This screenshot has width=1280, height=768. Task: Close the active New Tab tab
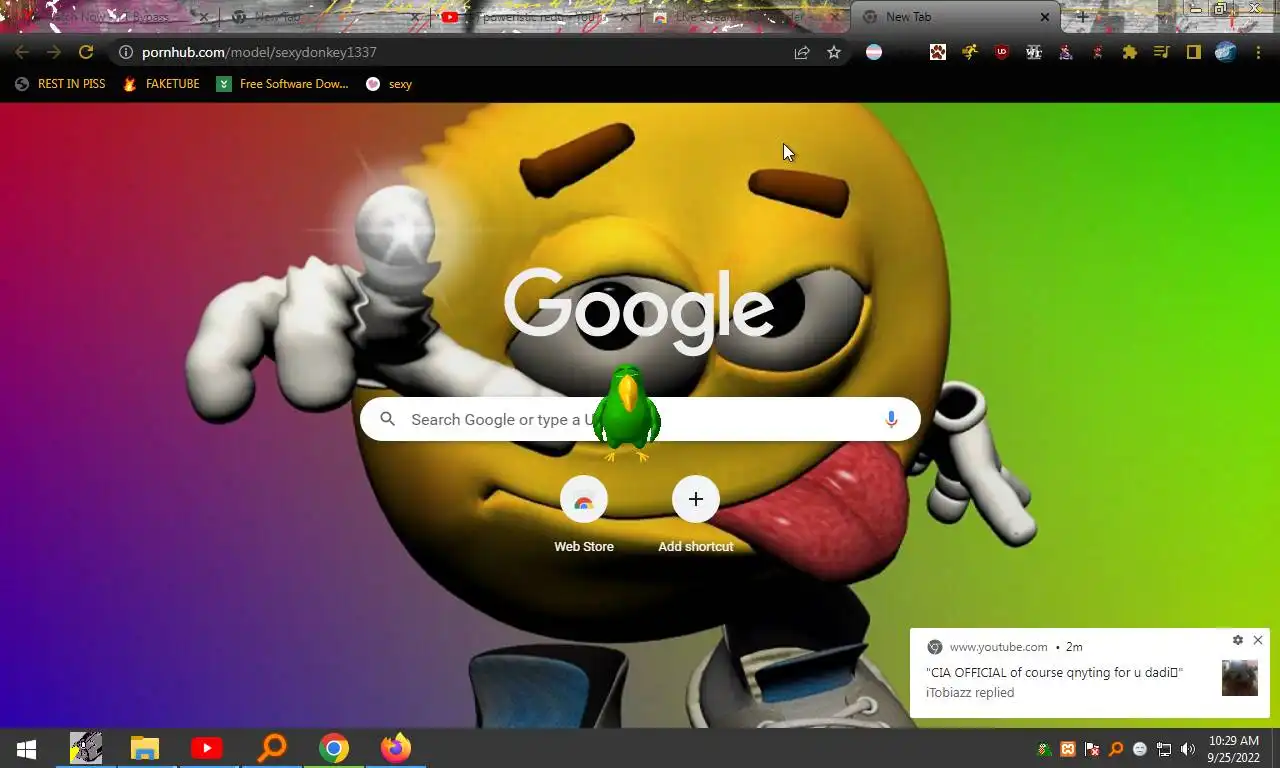(x=1045, y=17)
